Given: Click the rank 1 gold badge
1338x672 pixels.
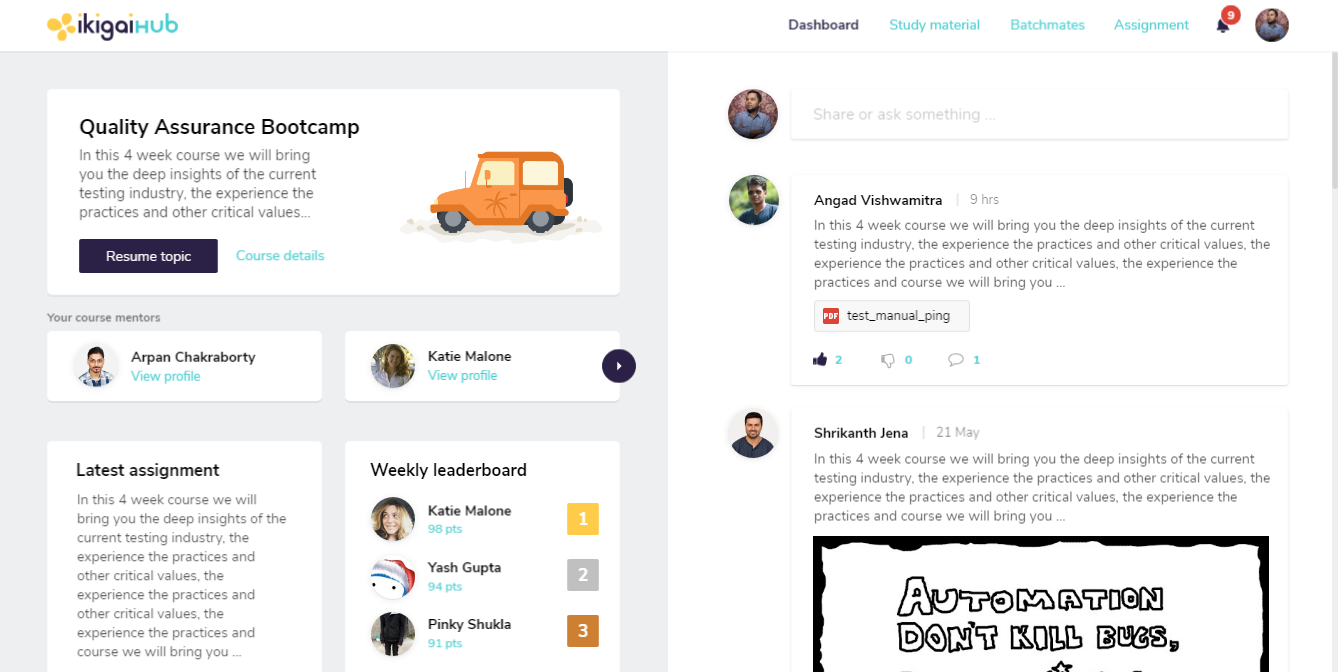Looking at the screenshot, I should click(583, 519).
